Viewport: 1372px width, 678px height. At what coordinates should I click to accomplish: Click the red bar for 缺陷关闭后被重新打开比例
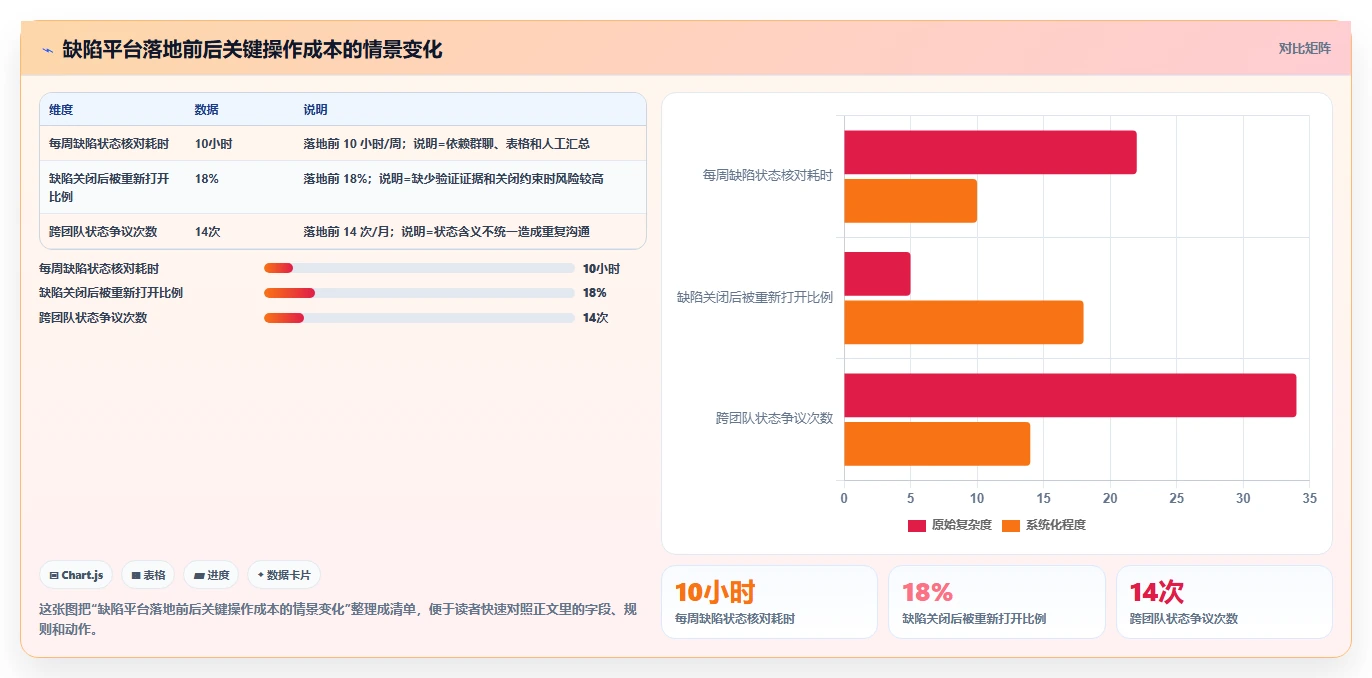coord(877,274)
